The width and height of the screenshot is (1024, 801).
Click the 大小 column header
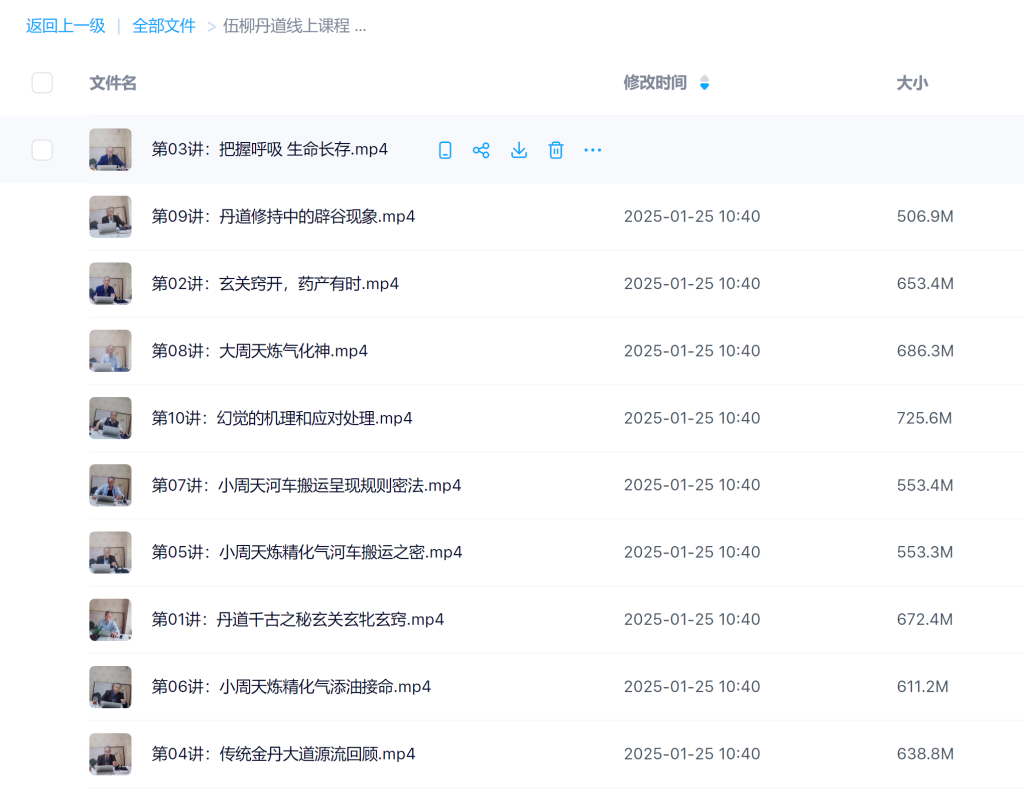(912, 83)
